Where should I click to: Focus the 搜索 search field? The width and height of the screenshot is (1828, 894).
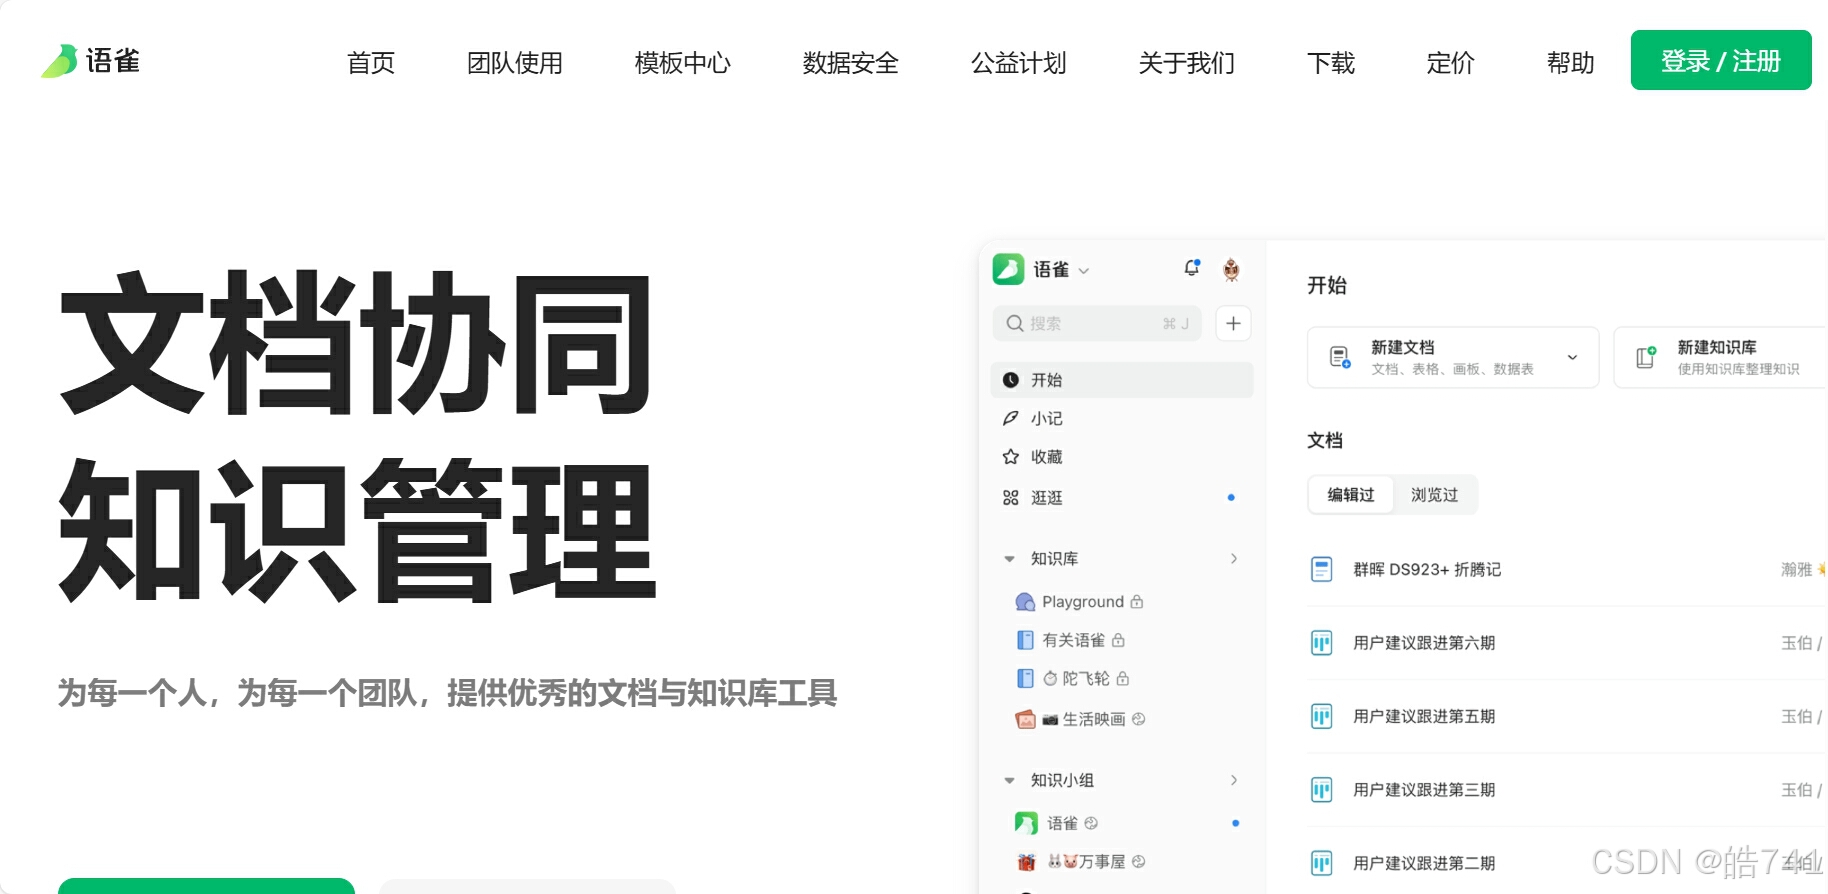coord(1097,323)
